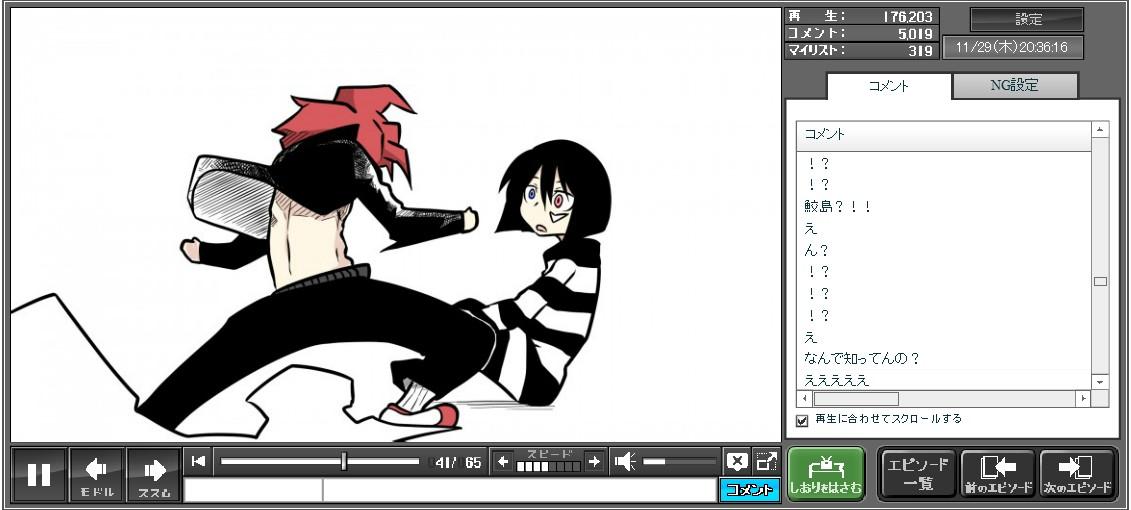This screenshot has width=1131, height=510.
Task: Mute audio via speaker icon
Action: pos(626,462)
